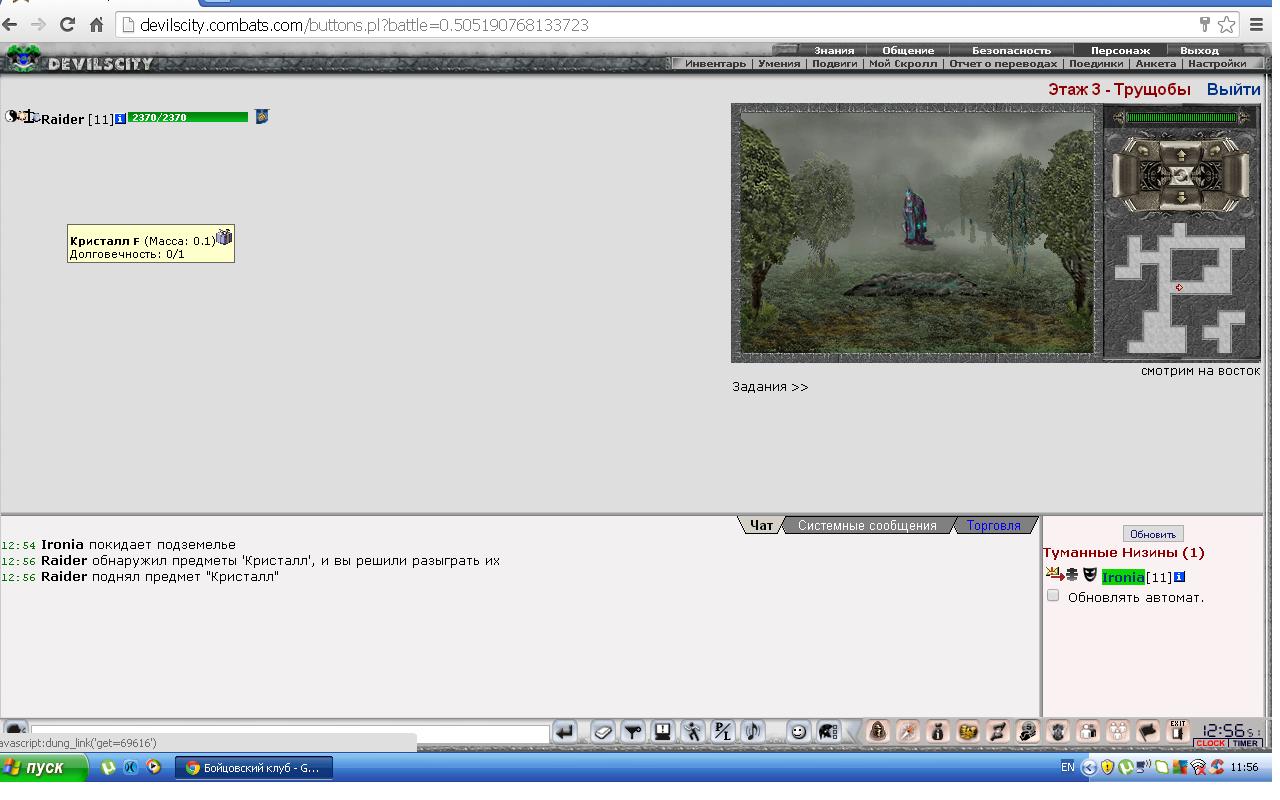
Task: Switch to the 'Чат' tab
Action: 761,525
